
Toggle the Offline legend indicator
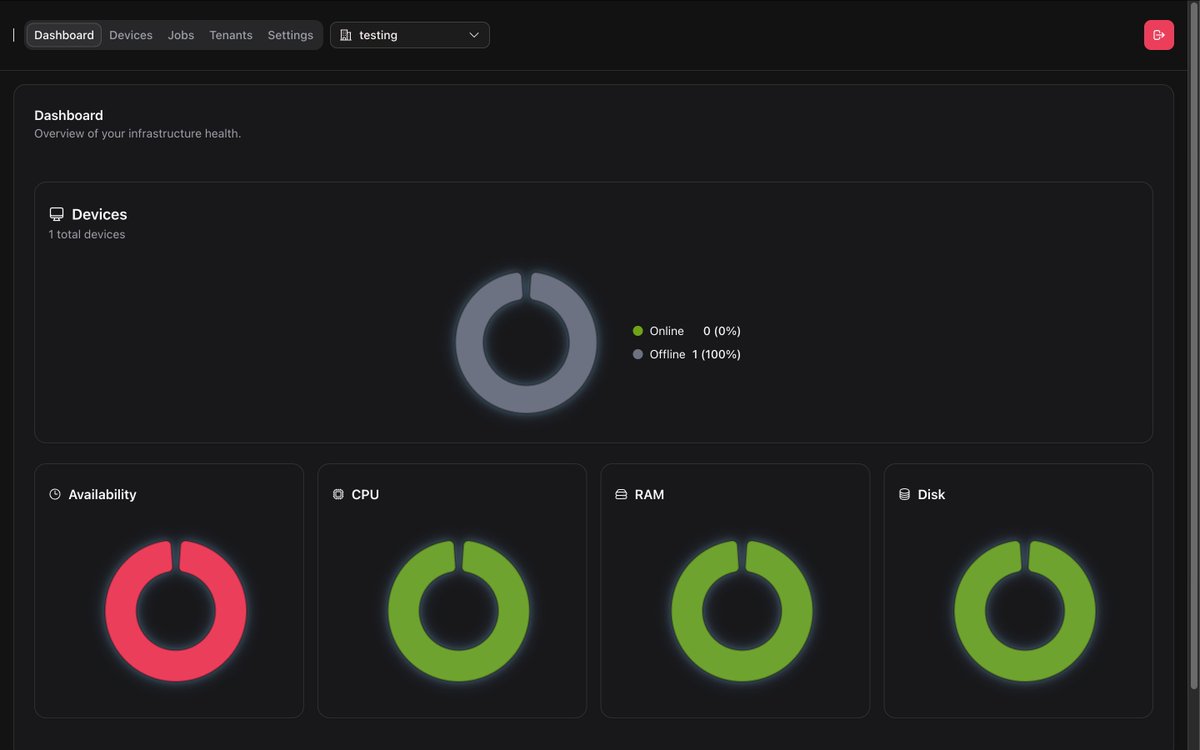click(637, 354)
